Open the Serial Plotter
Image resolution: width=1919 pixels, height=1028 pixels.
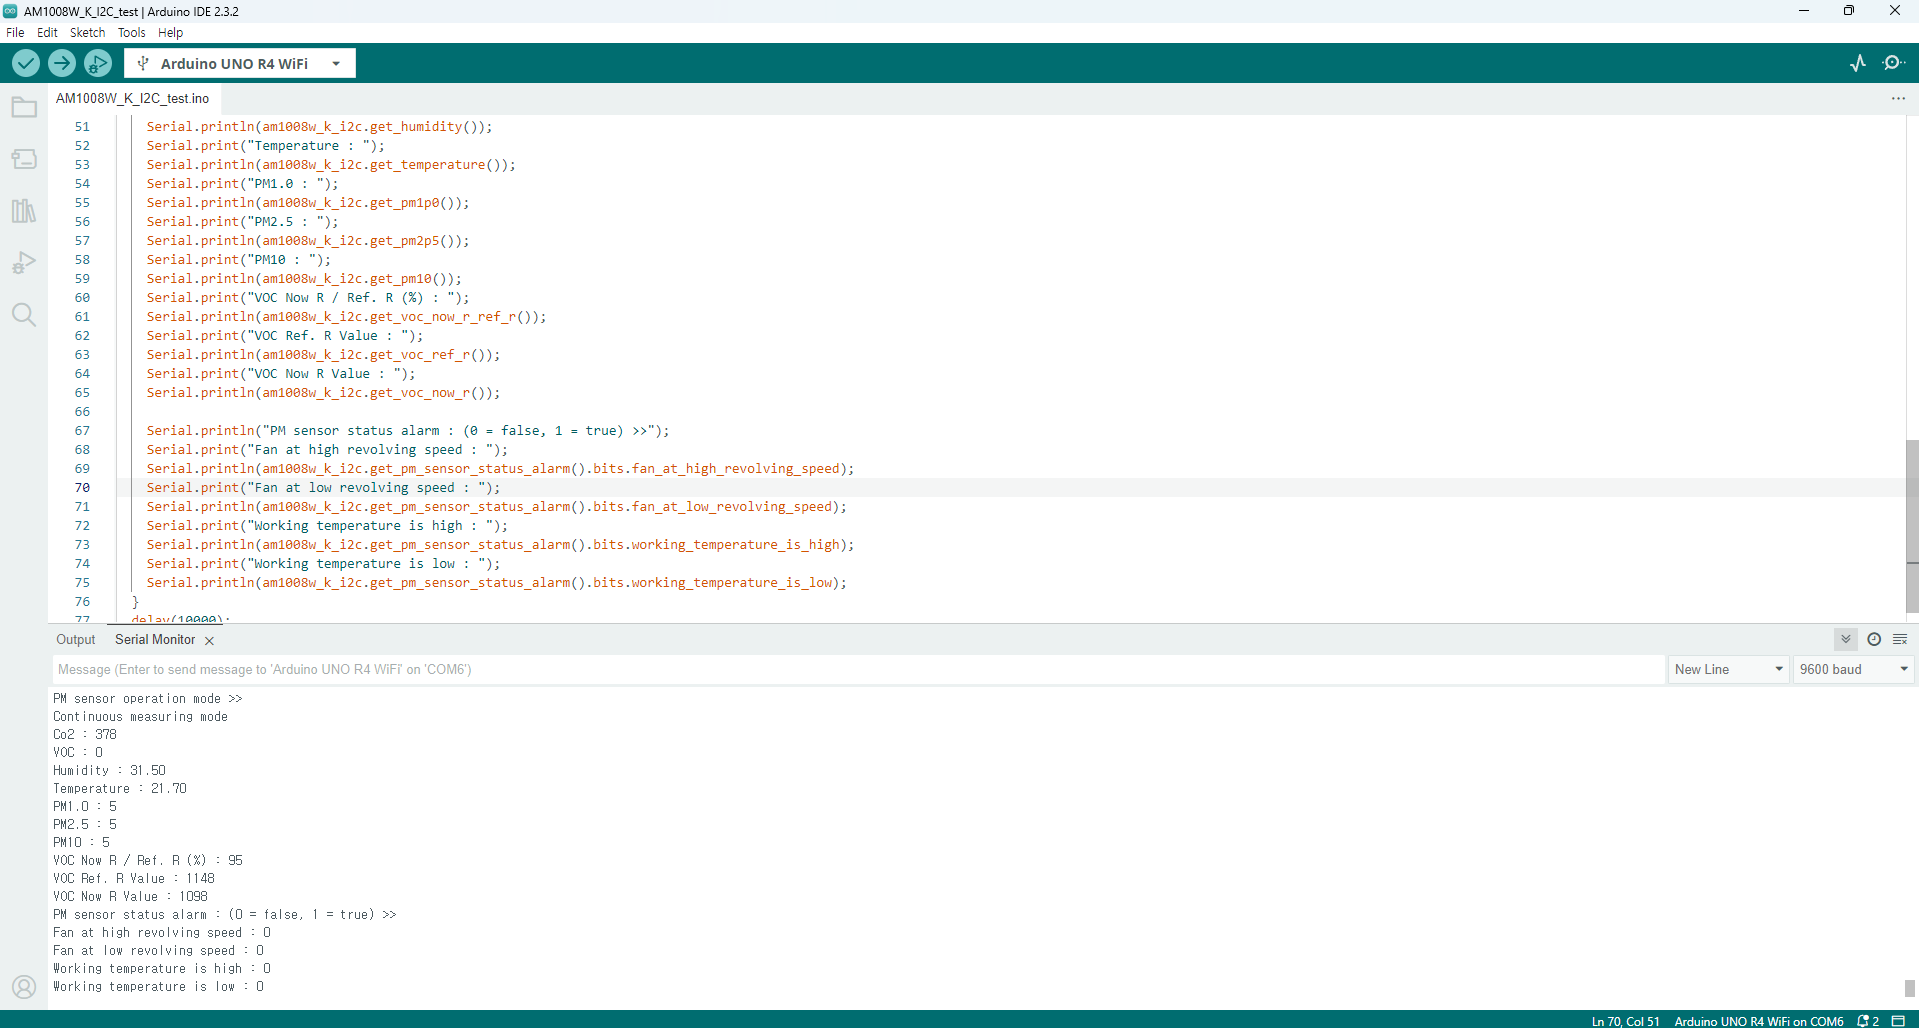pyautogui.click(x=1858, y=63)
